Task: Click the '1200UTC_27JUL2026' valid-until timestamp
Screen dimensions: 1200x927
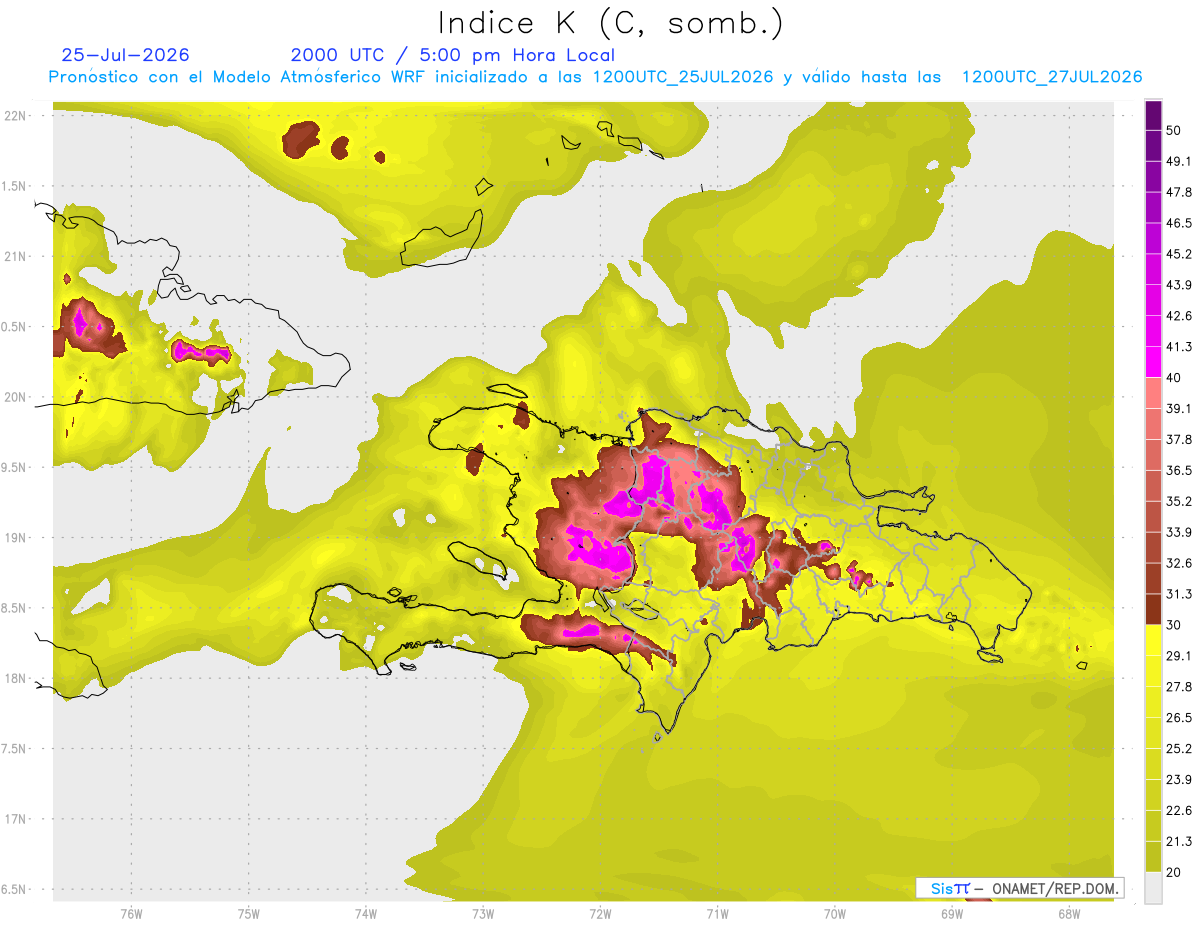Action: pyautogui.click(x=1052, y=77)
